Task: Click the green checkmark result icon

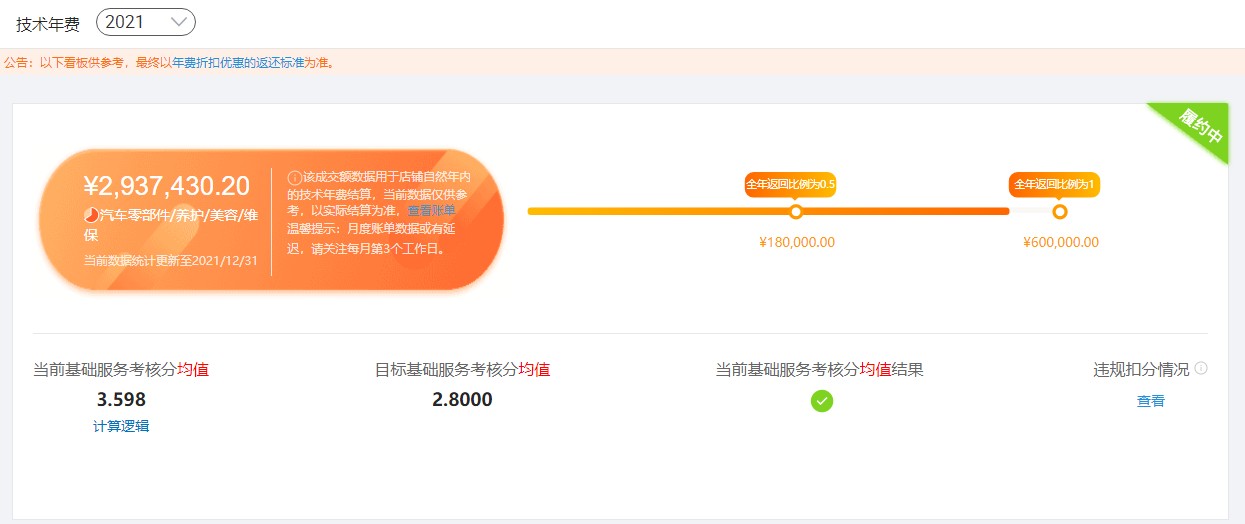Action: point(822,401)
